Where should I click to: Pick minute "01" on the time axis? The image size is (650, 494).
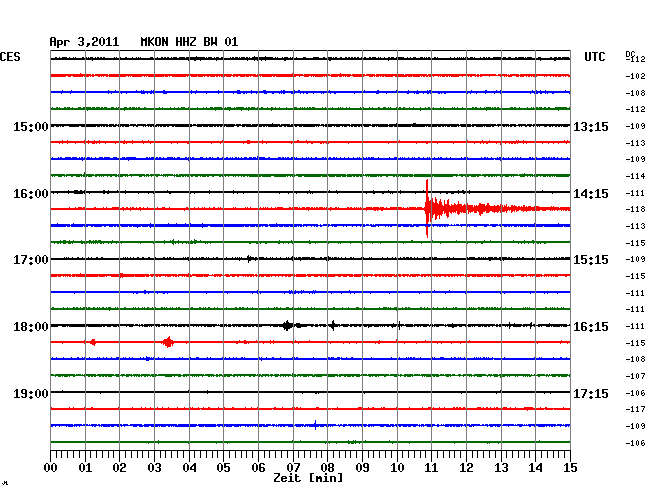click(x=85, y=467)
